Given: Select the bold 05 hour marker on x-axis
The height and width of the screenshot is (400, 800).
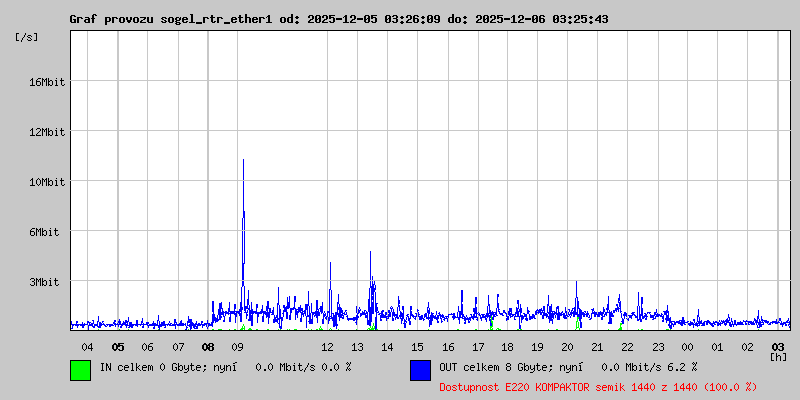Looking at the screenshot, I should pos(118,347).
